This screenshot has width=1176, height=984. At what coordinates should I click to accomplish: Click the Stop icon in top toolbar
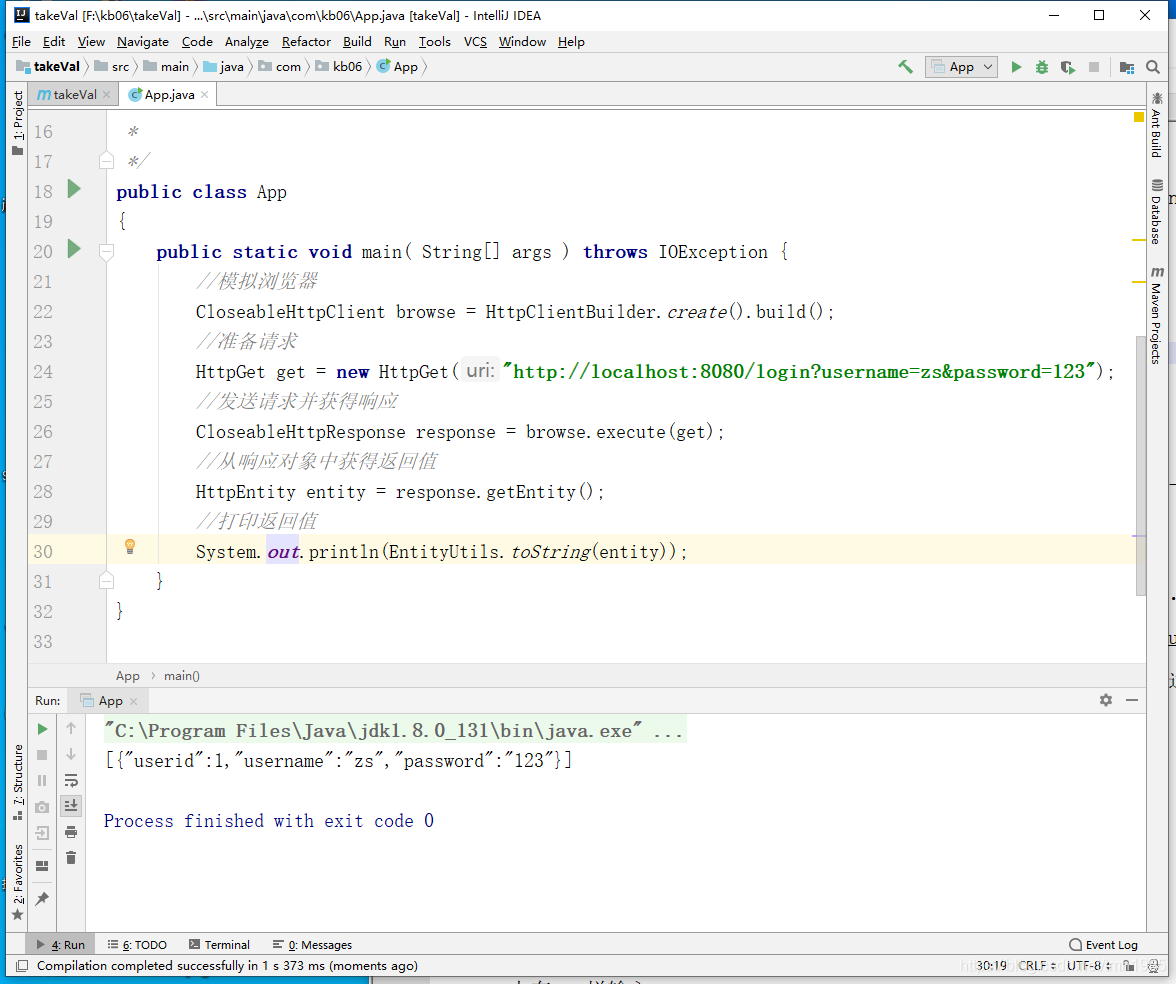(1094, 67)
